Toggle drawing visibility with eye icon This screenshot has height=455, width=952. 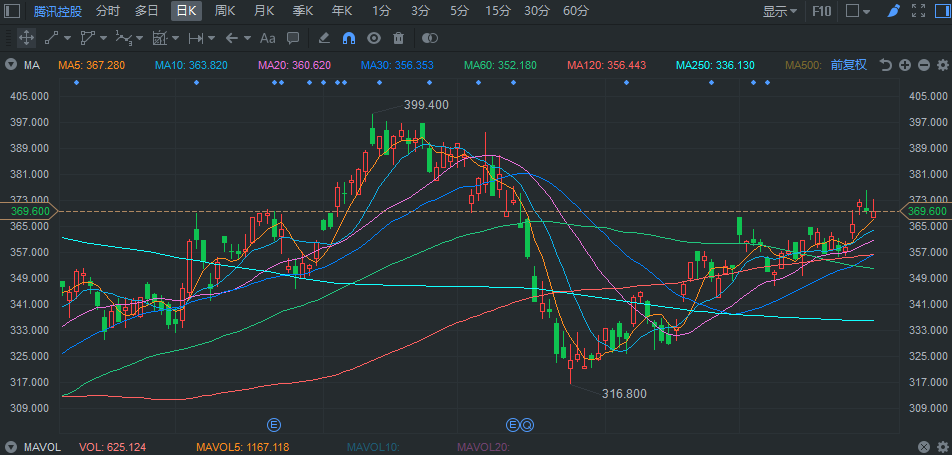(x=374, y=38)
